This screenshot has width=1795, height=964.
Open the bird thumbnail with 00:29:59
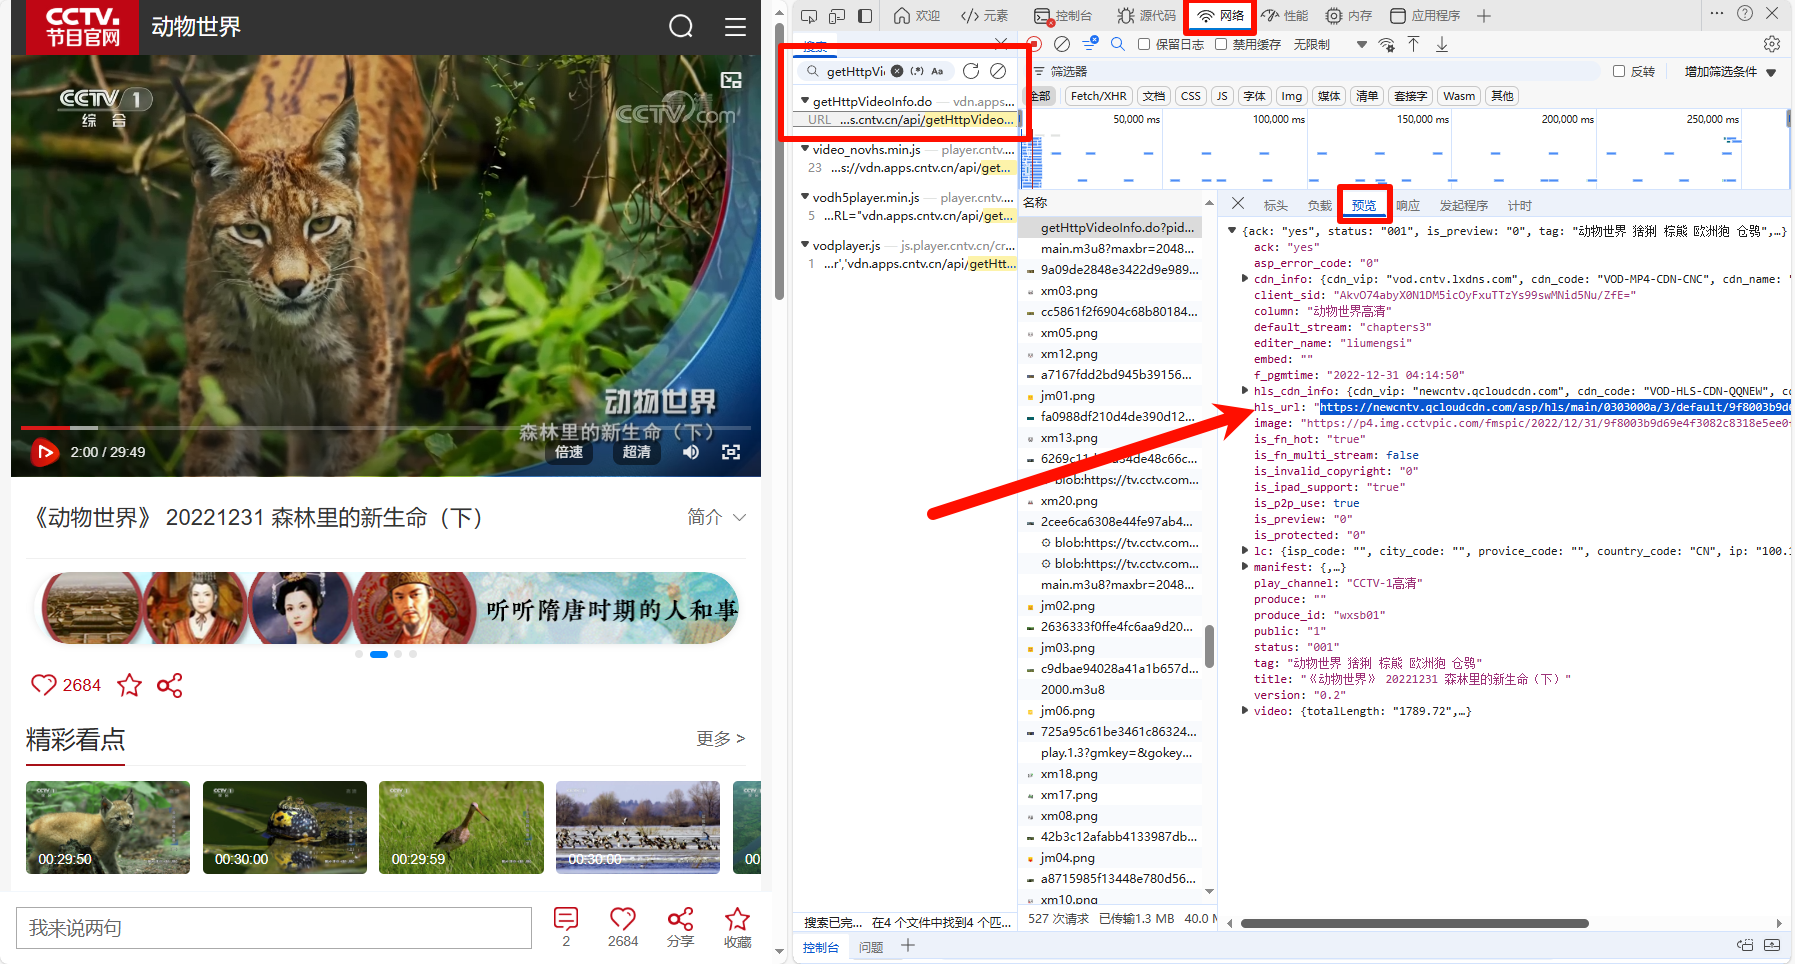[x=461, y=827]
